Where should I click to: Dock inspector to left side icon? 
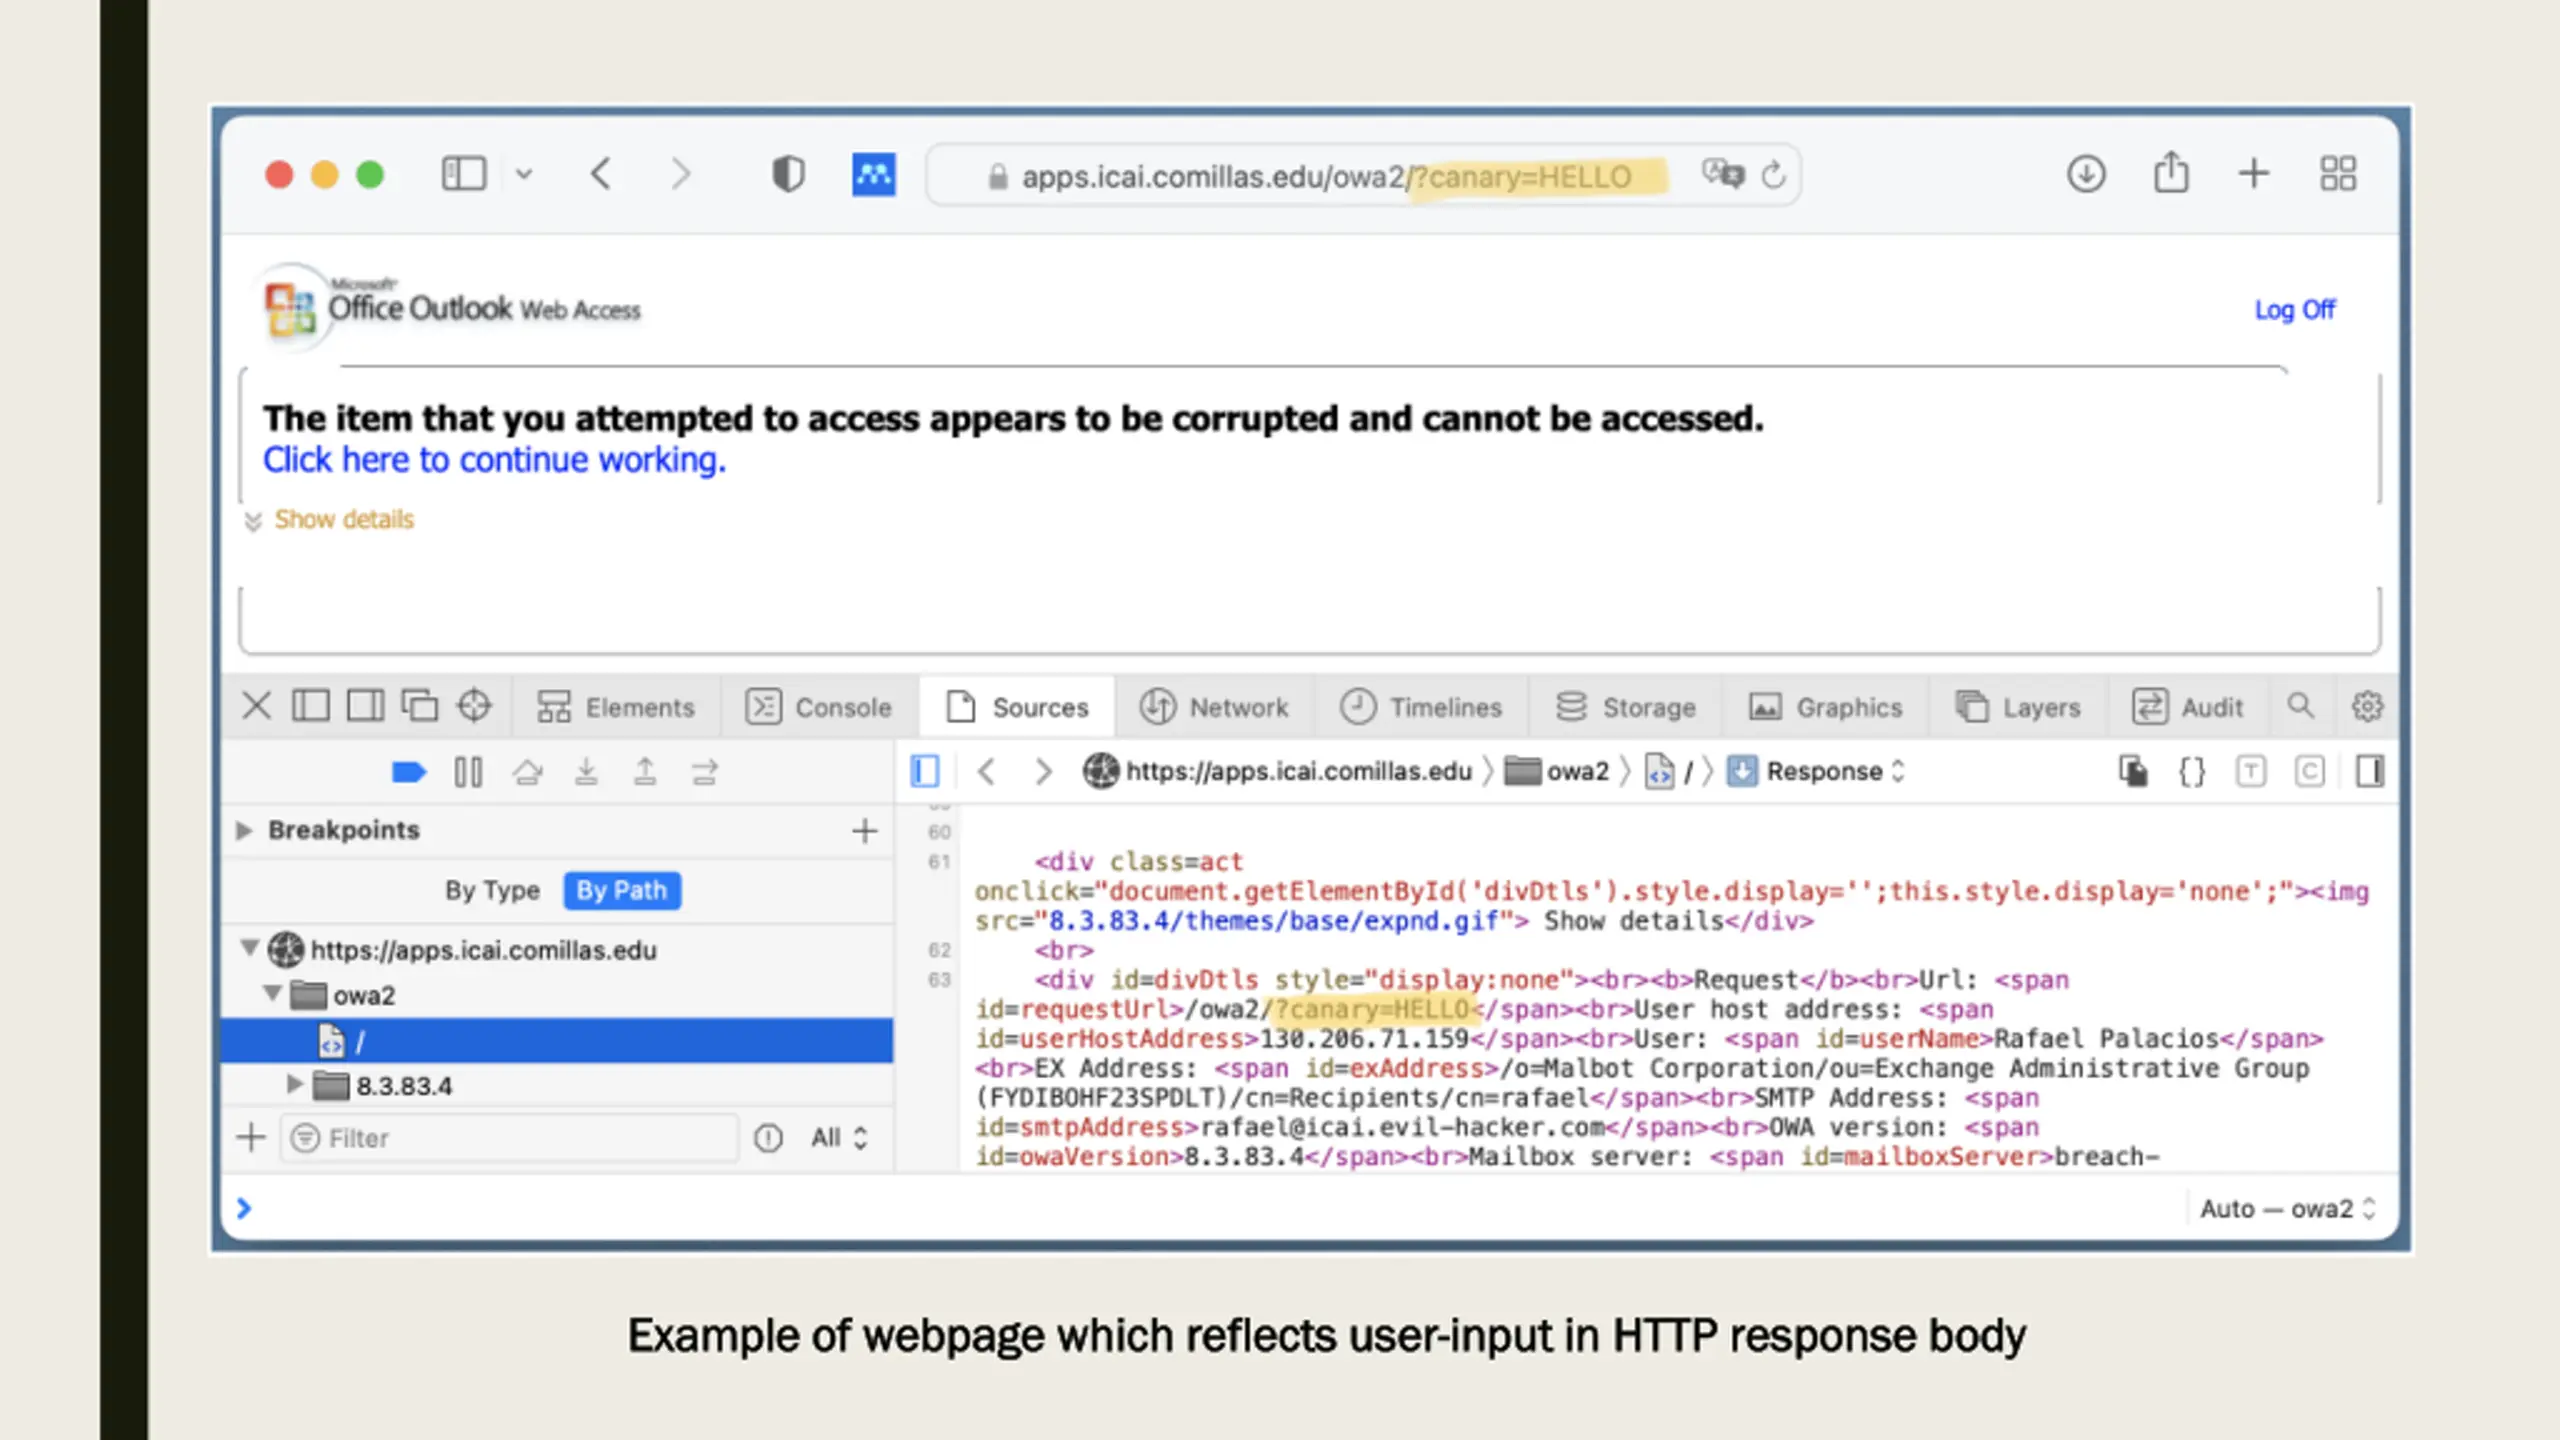310,706
